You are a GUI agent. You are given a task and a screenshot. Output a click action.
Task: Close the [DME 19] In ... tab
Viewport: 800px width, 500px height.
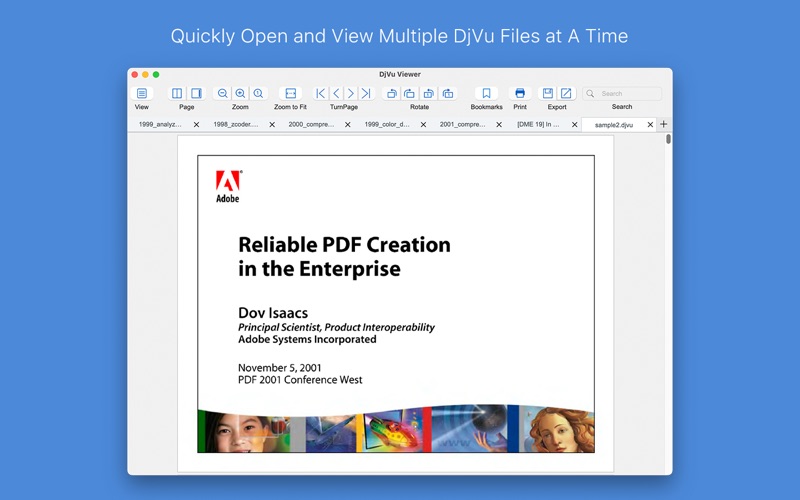click(x=574, y=124)
